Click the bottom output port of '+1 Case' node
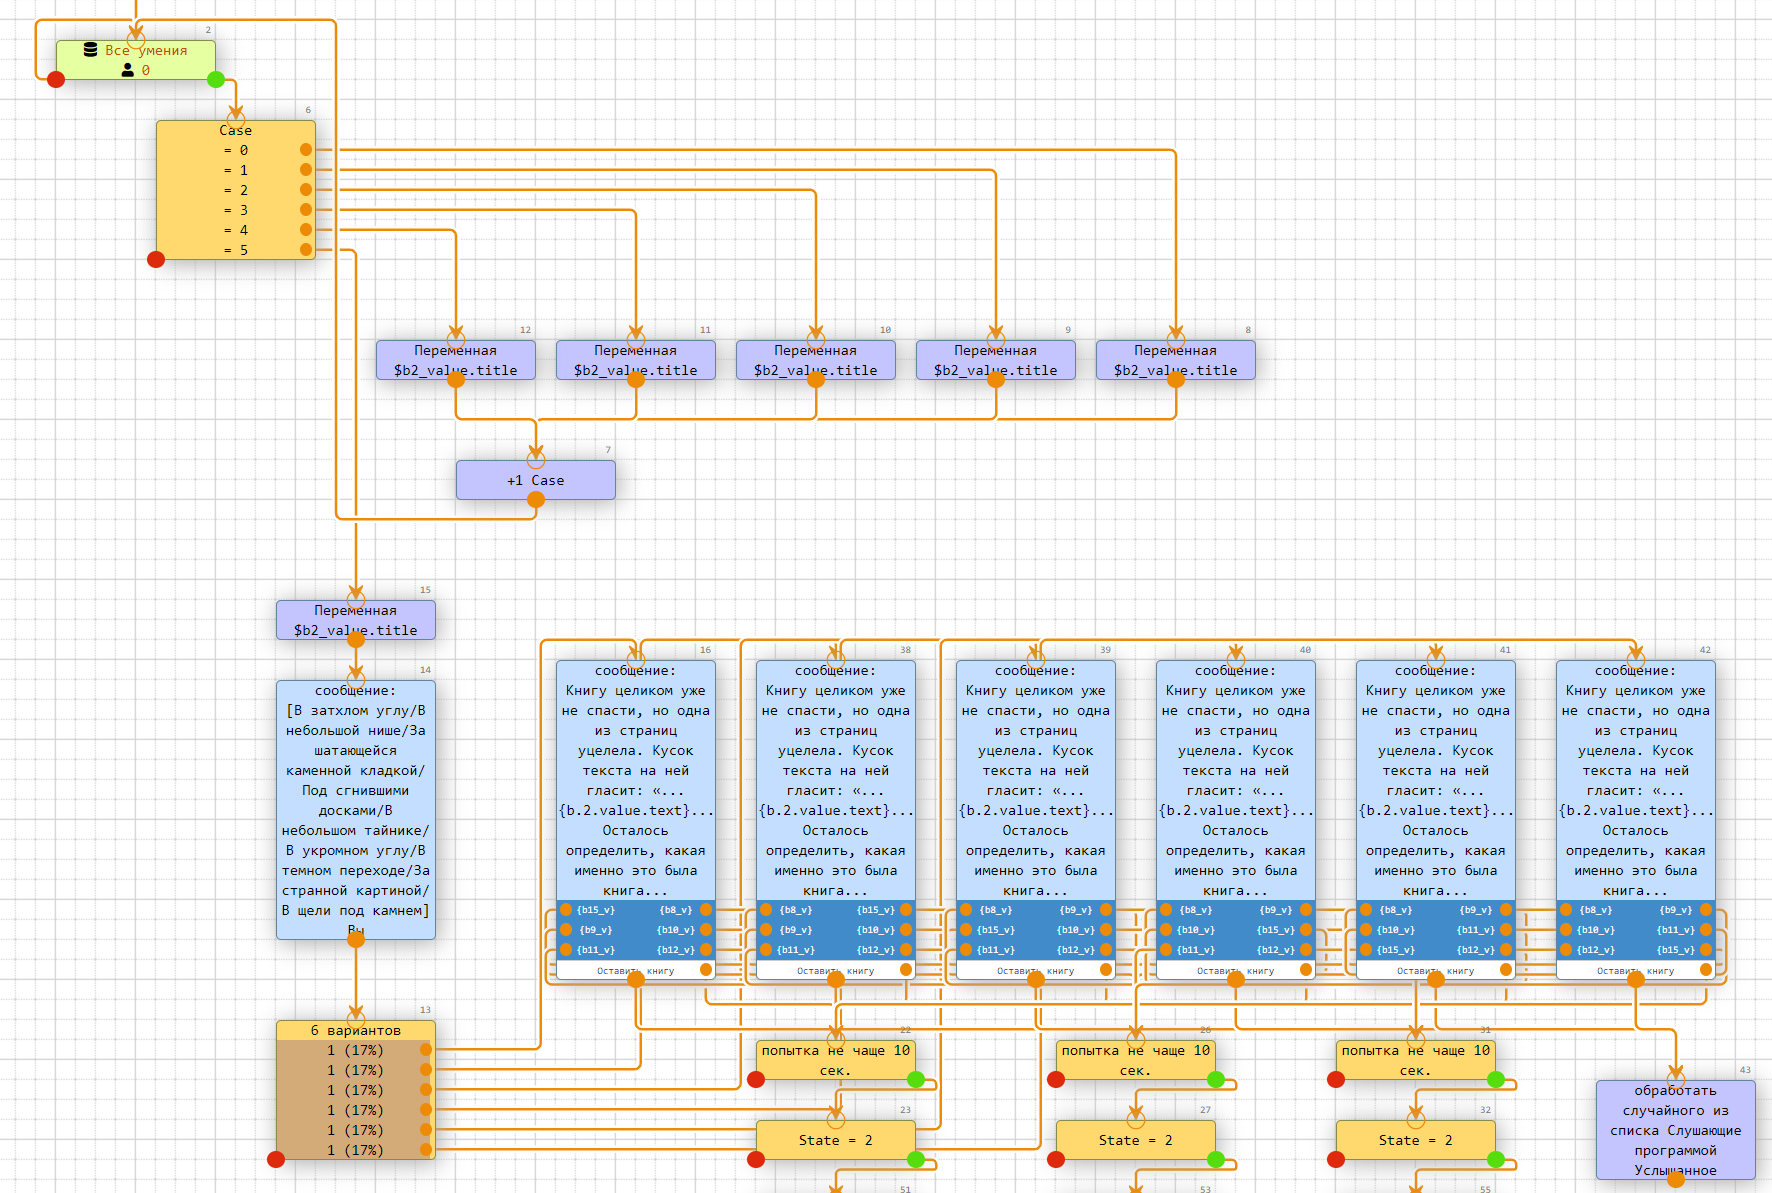1772x1193 pixels. pyautogui.click(x=536, y=500)
